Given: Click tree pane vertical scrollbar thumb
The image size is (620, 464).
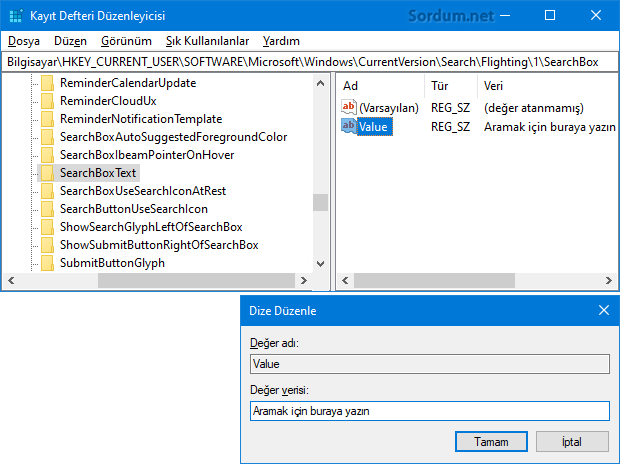Looking at the screenshot, I should tap(321, 203).
